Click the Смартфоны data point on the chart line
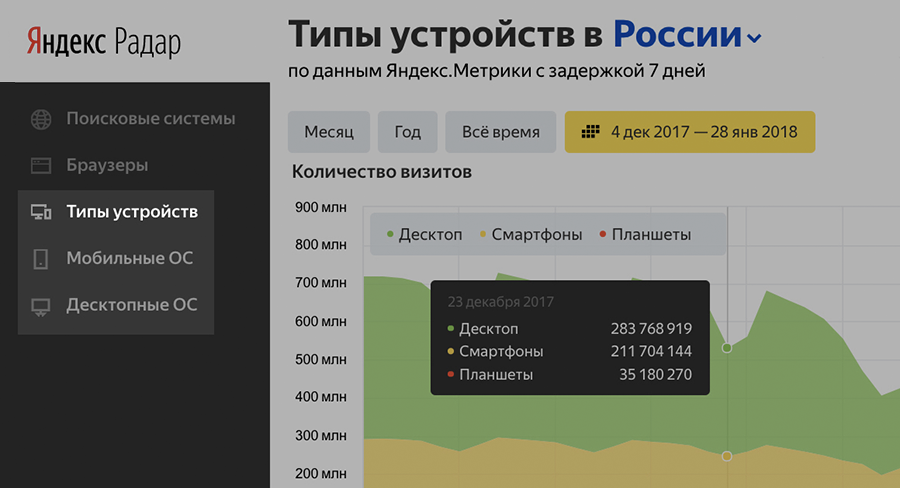The image size is (900, 488). pos(727,456)
